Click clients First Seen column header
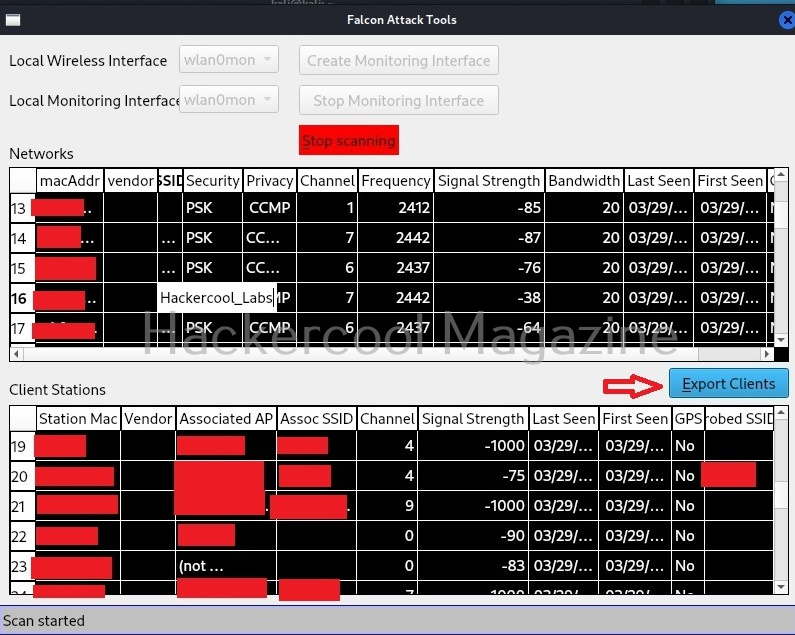 click(635, 418)
